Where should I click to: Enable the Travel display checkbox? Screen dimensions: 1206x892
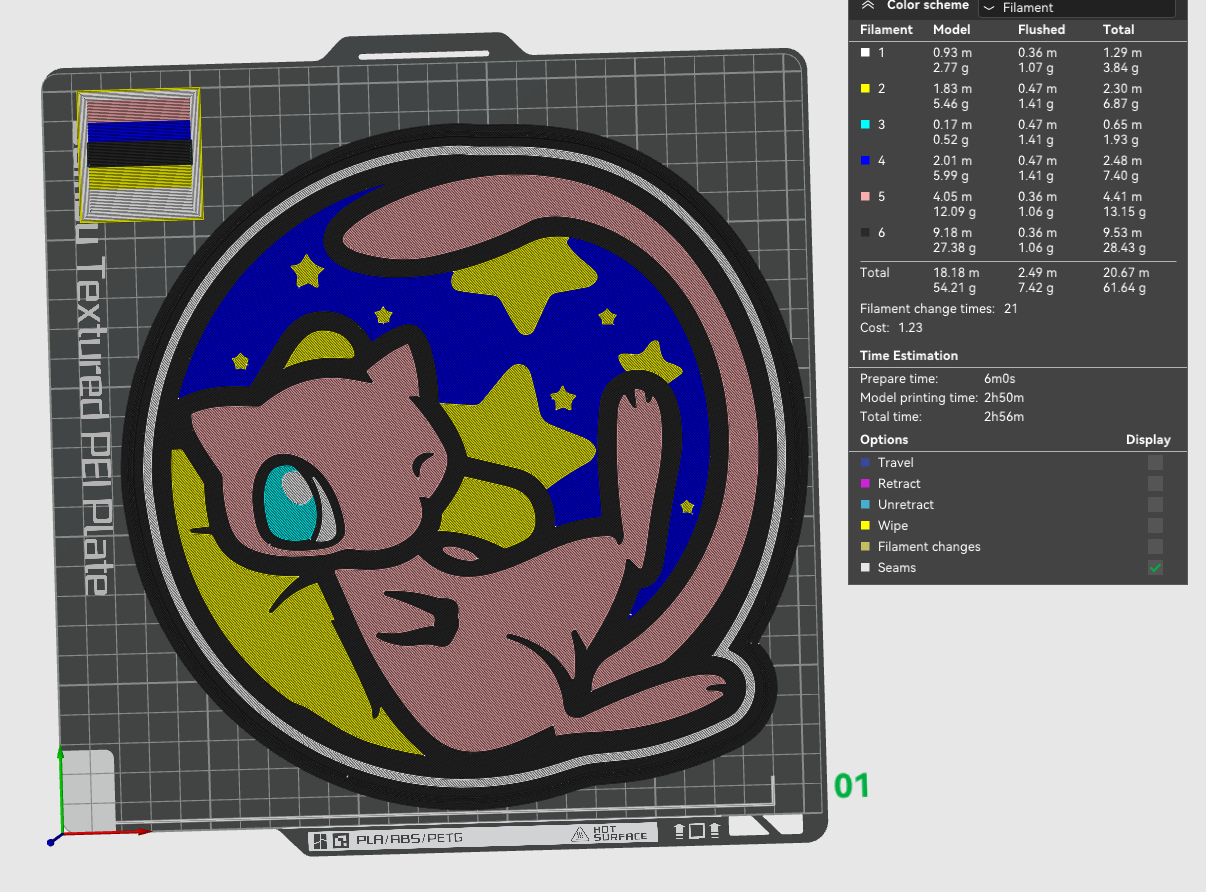pyautogui.click(x=1155, y=463)
